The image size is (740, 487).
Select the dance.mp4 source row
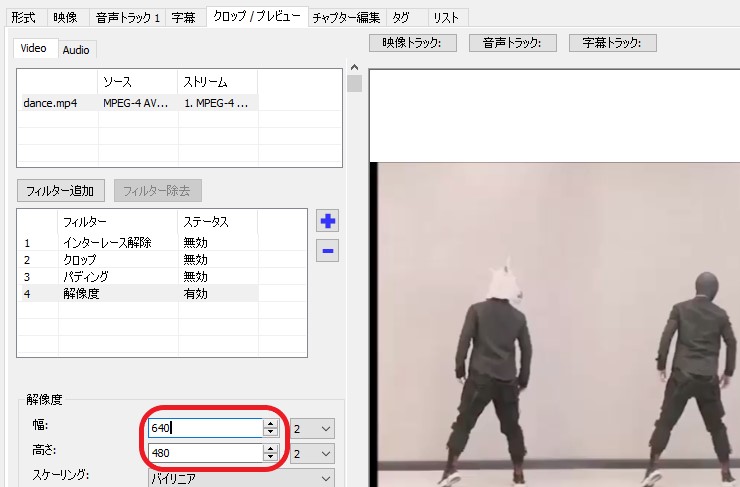[50, 102]
